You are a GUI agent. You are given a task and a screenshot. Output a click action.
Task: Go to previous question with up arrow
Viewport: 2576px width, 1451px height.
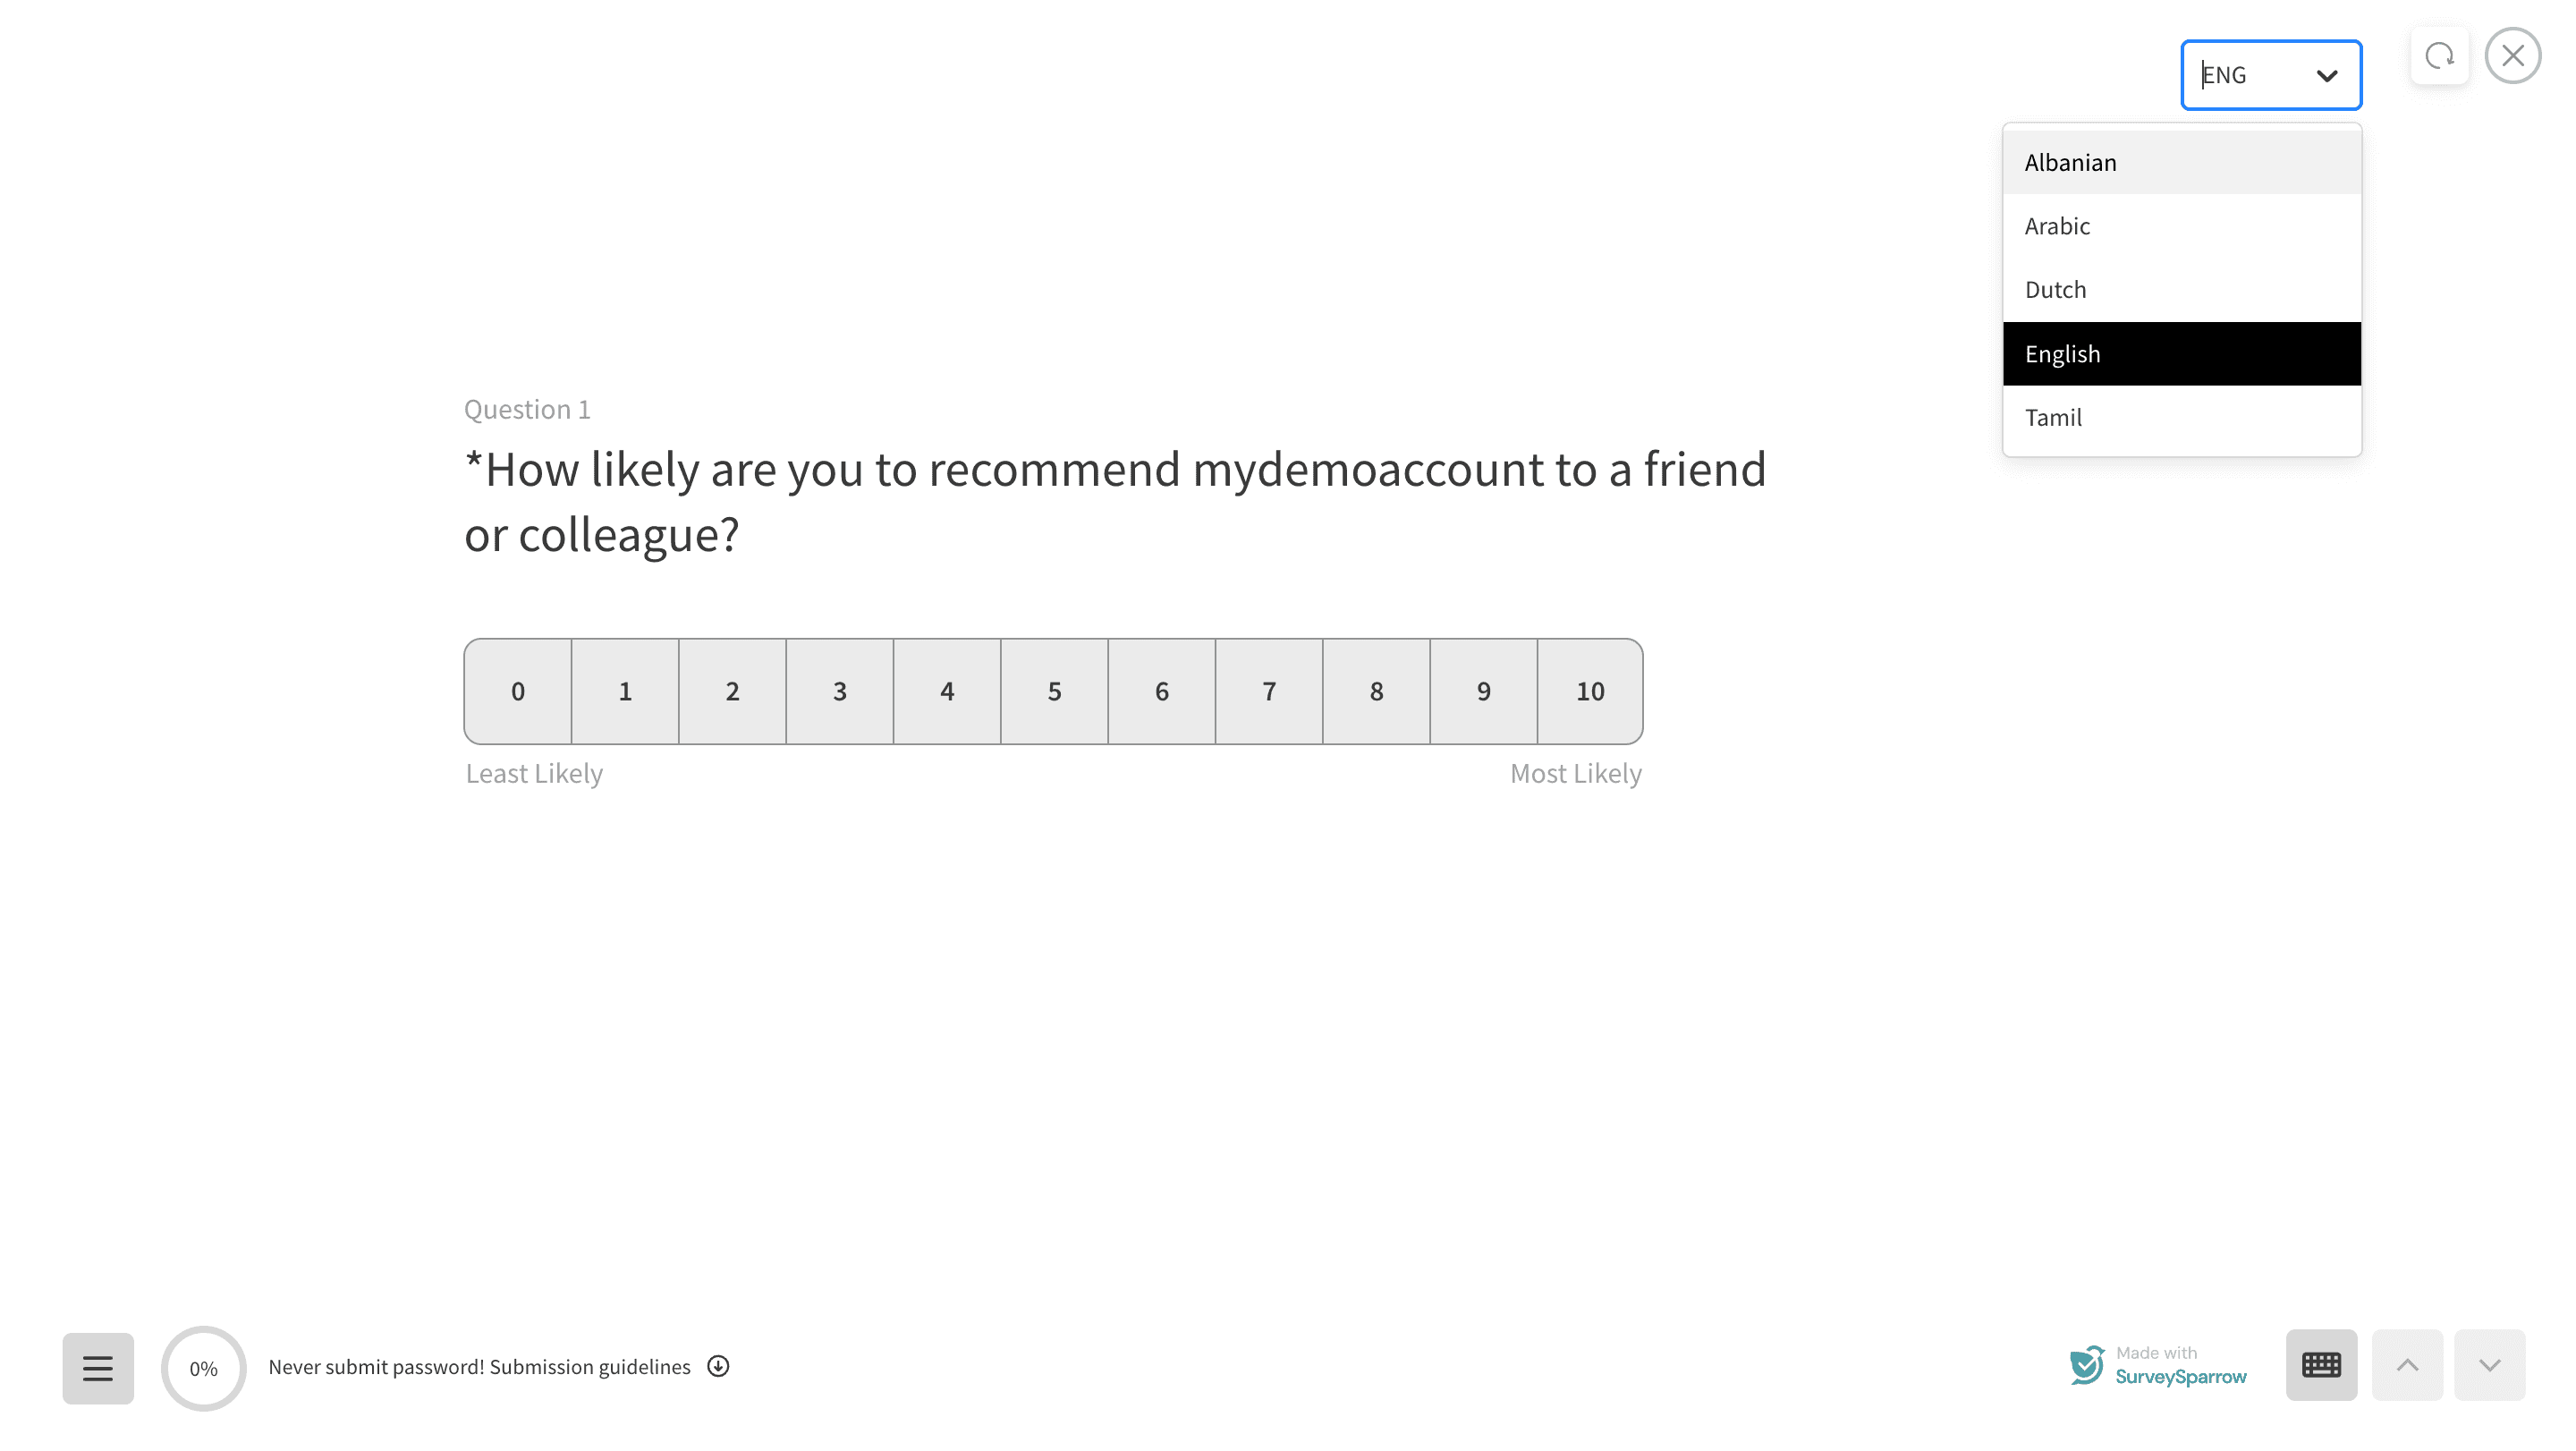pyautogui.click(x=2407, y=1365)
